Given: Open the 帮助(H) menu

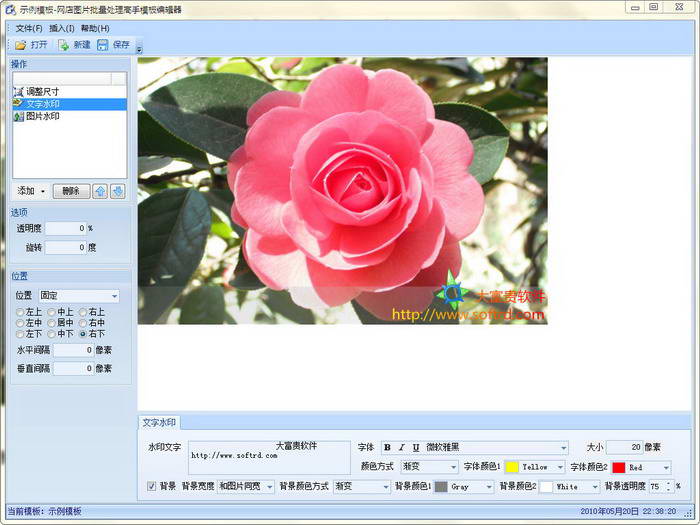Looking at the screenshot, I should point(95,28).
